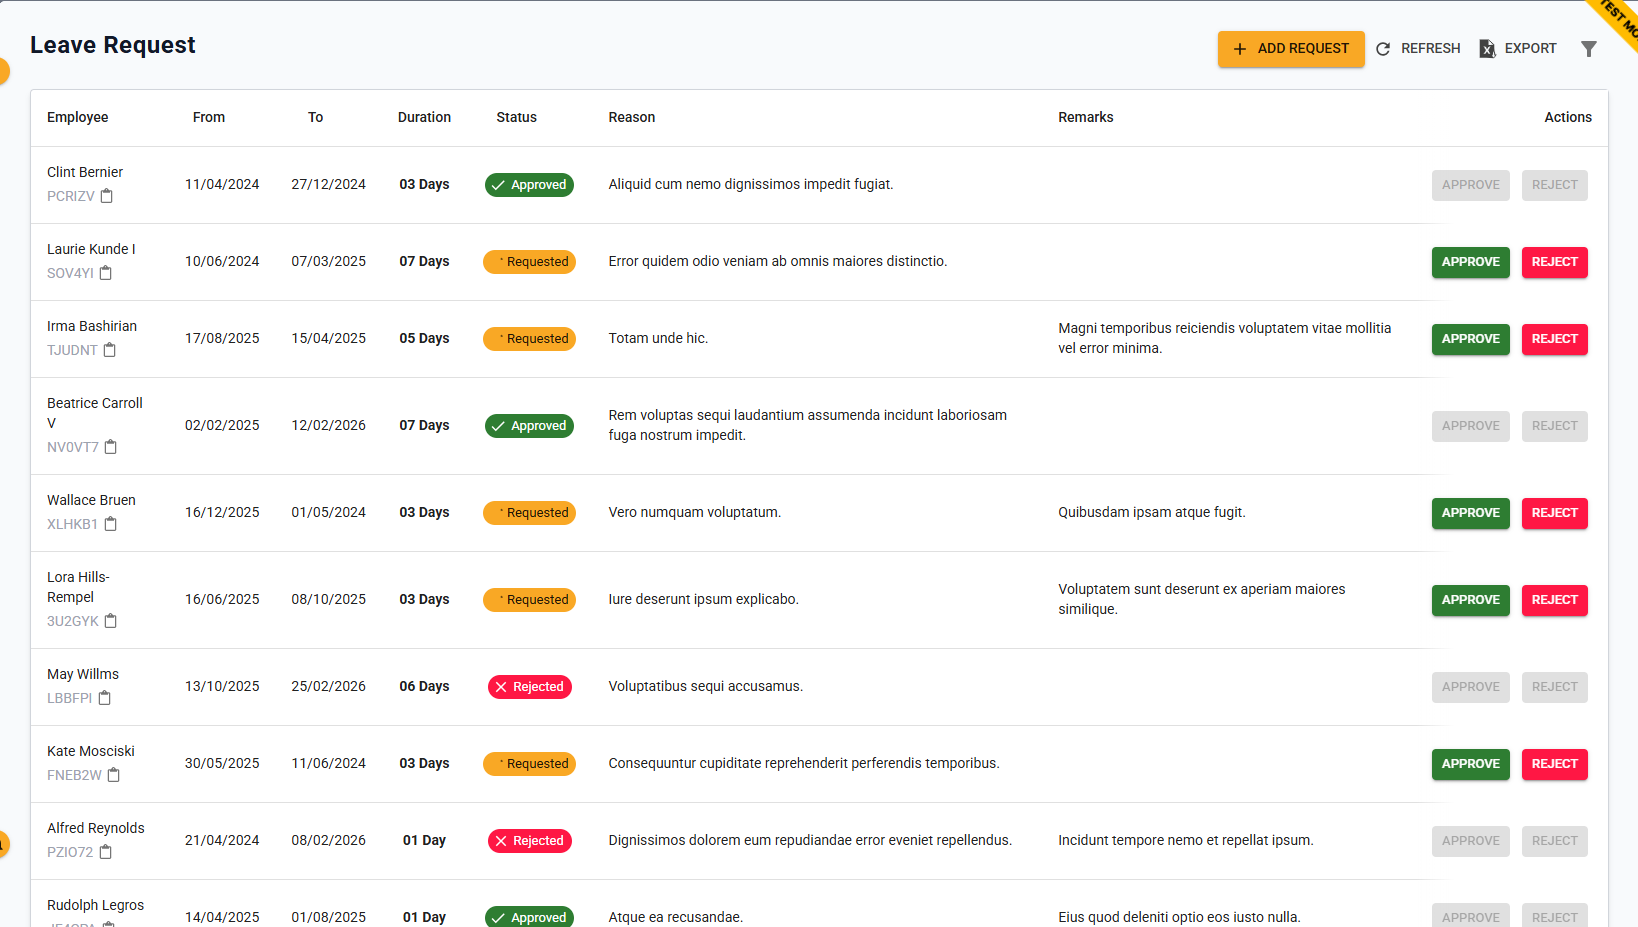Click the Refresh icon
1638x927 pixels.
tap(1384, 48)
